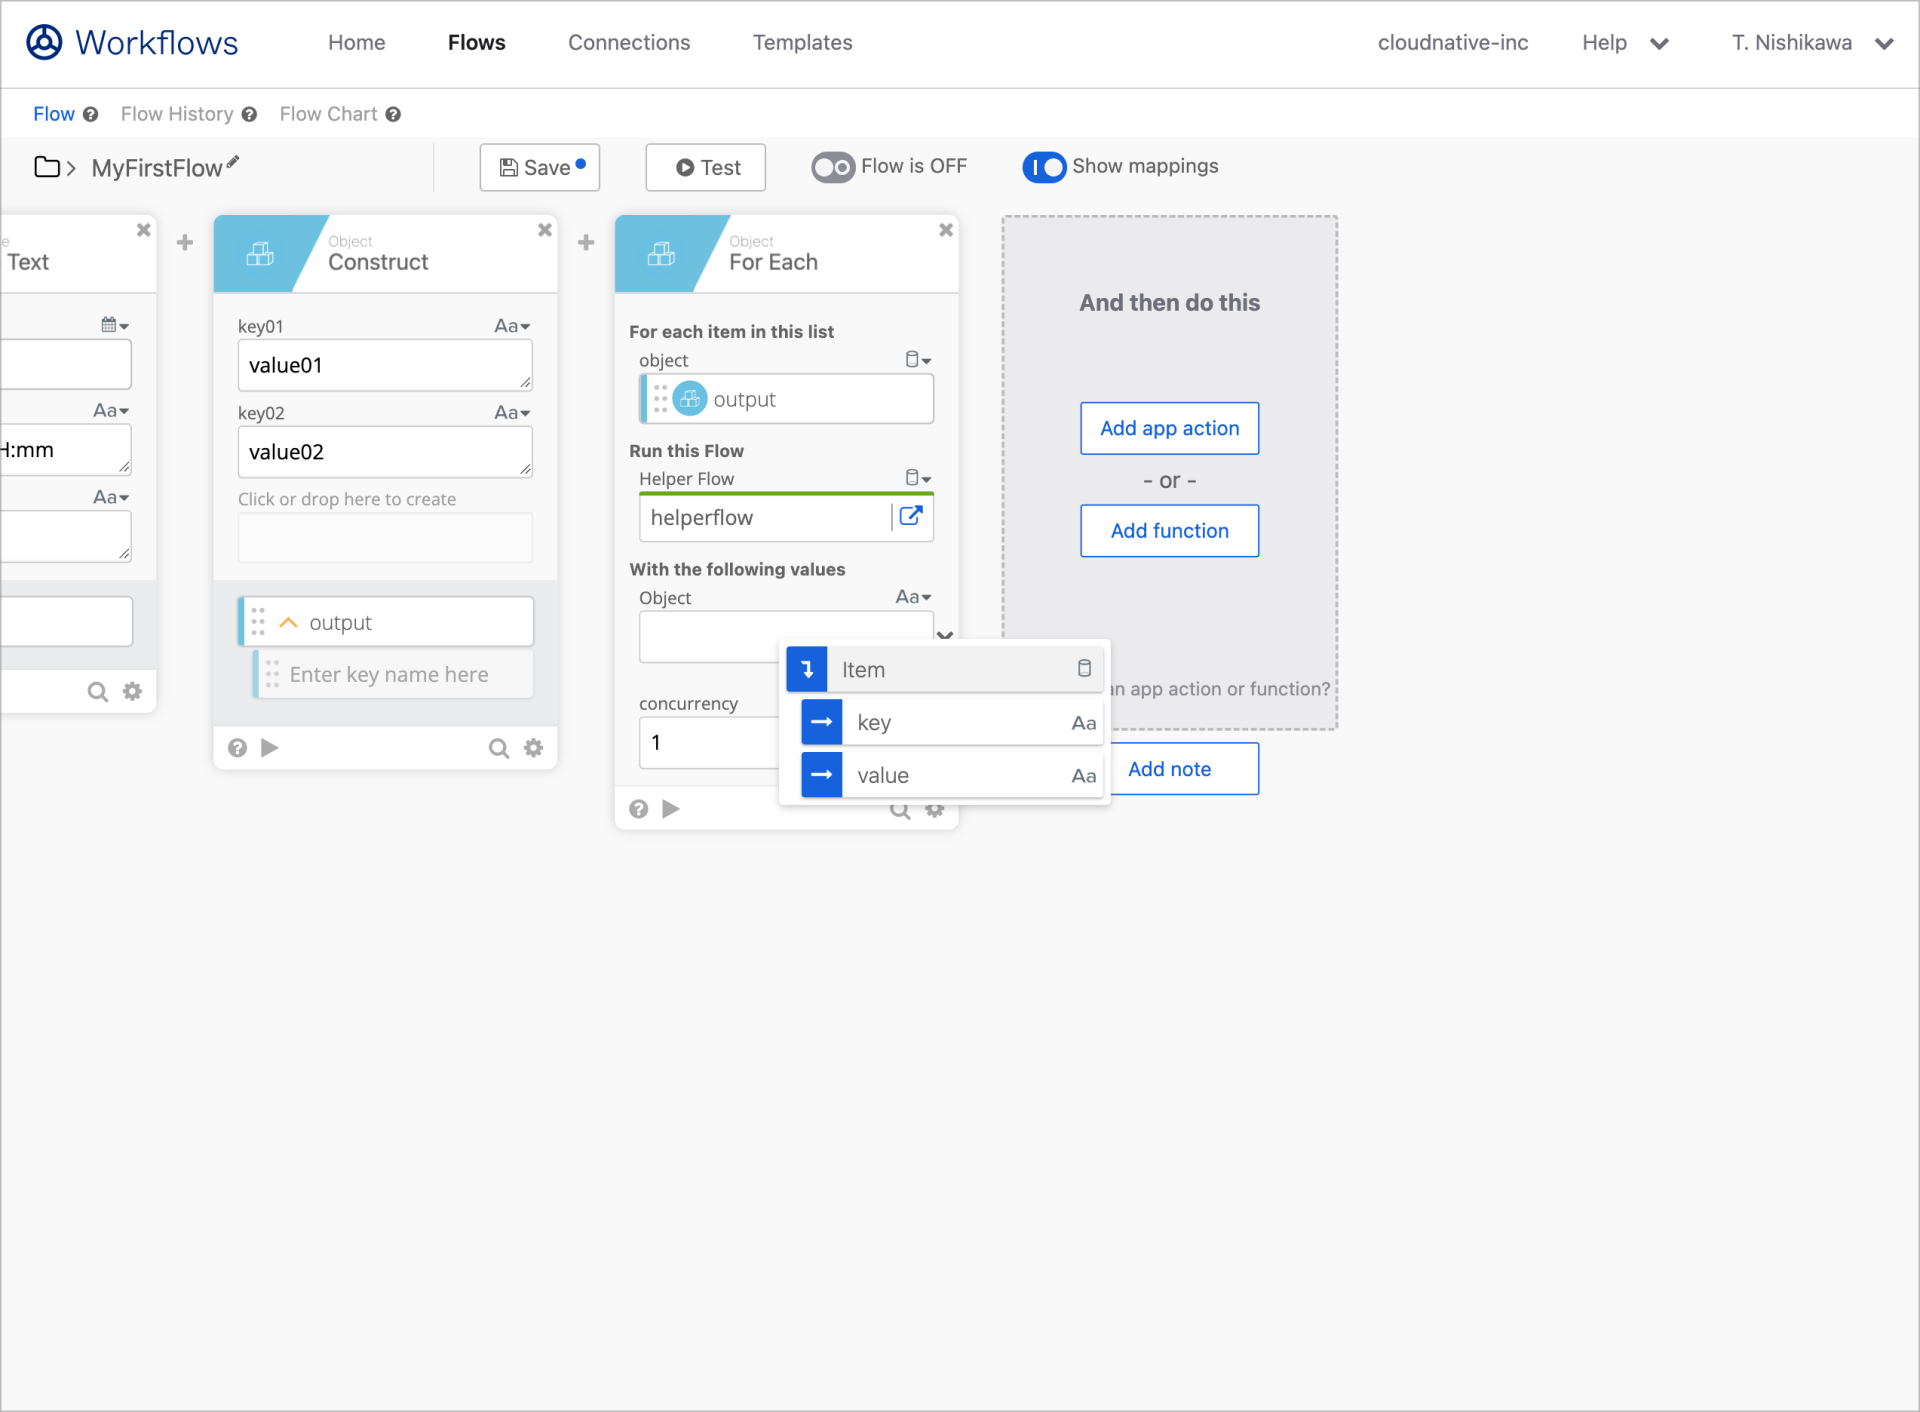Image resolution: width=1920 pixels, height=1412 pixels.
Task: Click the pencil icon to rename MyFirstFlow
Action: 234,162
